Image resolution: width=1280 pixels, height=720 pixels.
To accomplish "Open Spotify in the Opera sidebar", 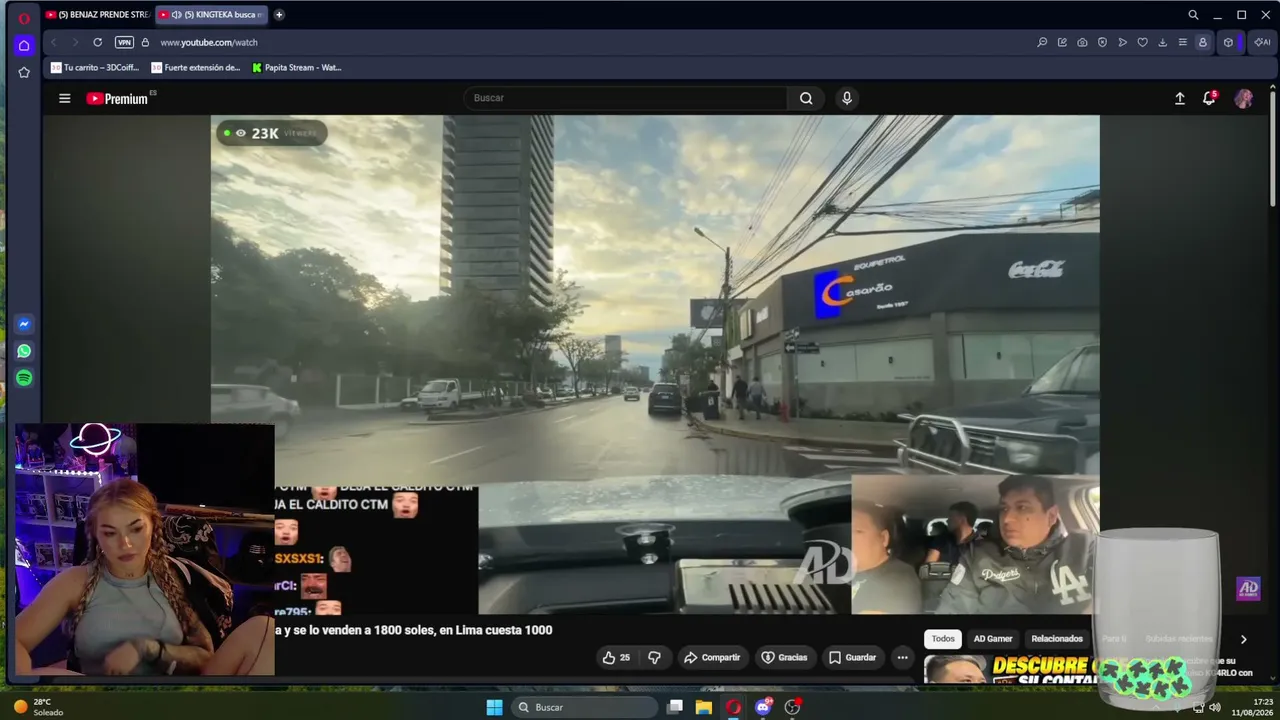I will [24, 378].
